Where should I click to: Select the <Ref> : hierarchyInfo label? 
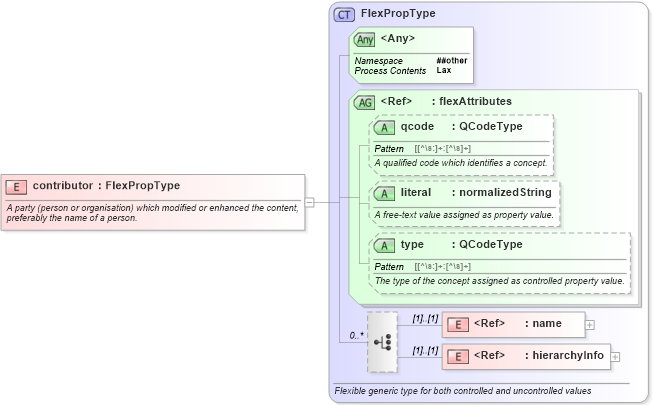click(538, 355)
